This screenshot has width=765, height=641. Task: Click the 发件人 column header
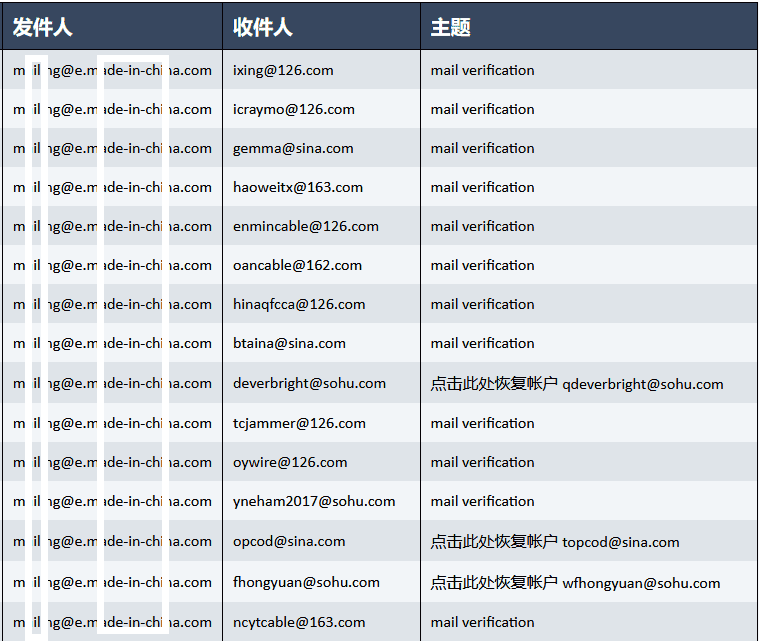coord(43,27)
